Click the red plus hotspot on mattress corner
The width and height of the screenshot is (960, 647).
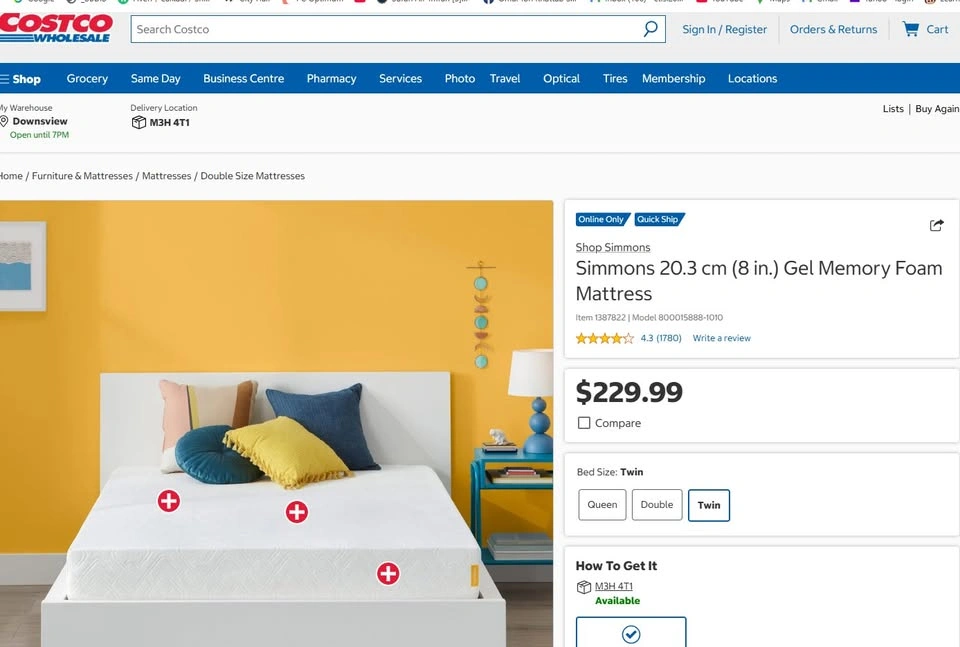tap(388, 574)
